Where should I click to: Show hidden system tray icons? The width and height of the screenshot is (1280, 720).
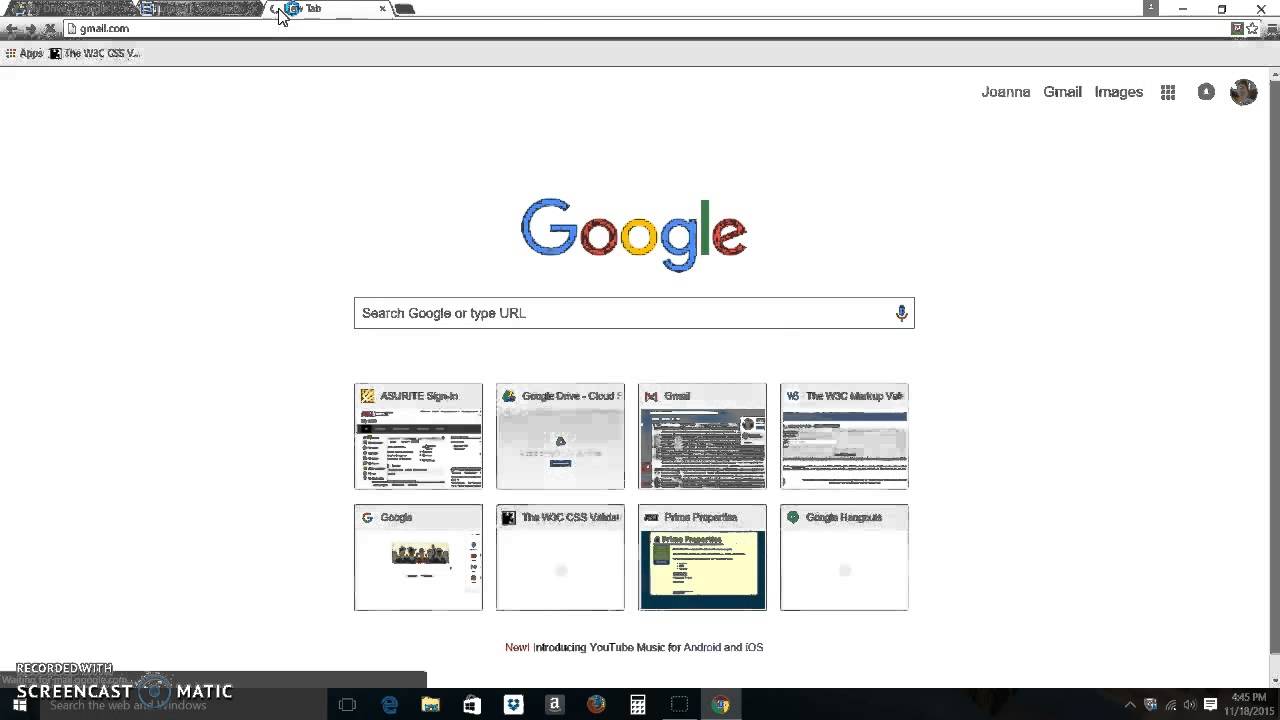(1130, 704)
